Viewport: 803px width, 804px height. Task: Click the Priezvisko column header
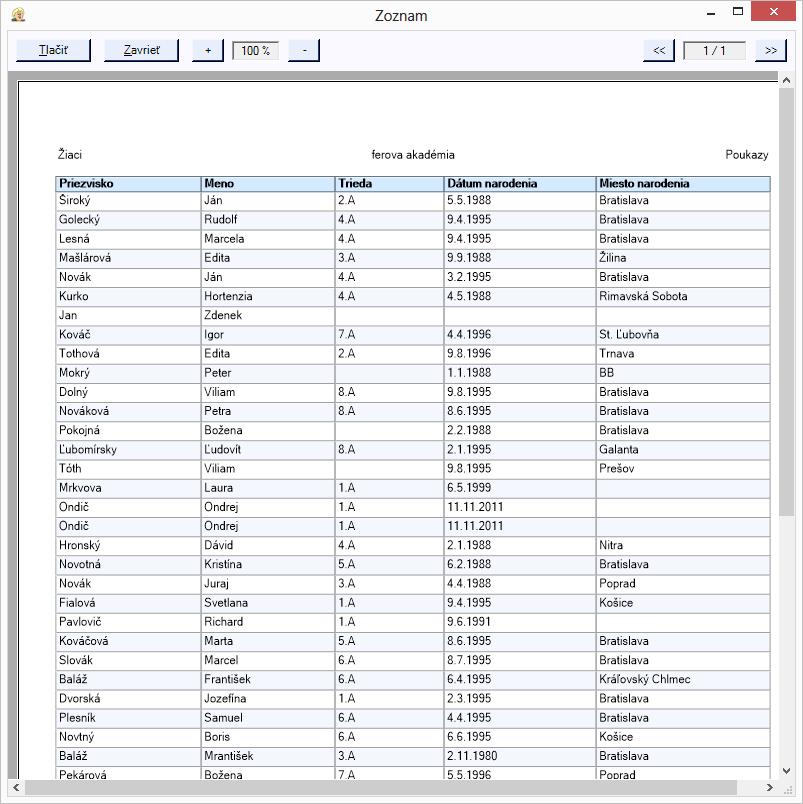pyautogui.click(x=128, y=184)
